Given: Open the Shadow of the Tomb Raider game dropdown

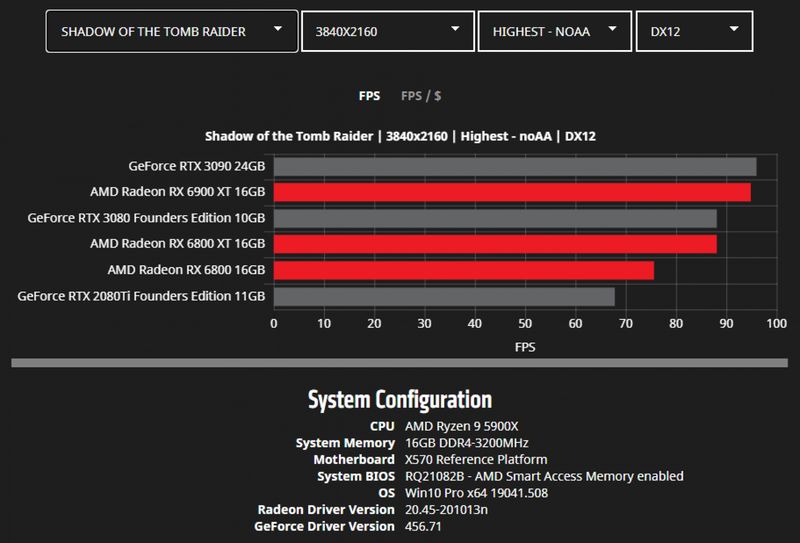Looking at the screenshot, I should pyautogui.click(x=172, y=31).
